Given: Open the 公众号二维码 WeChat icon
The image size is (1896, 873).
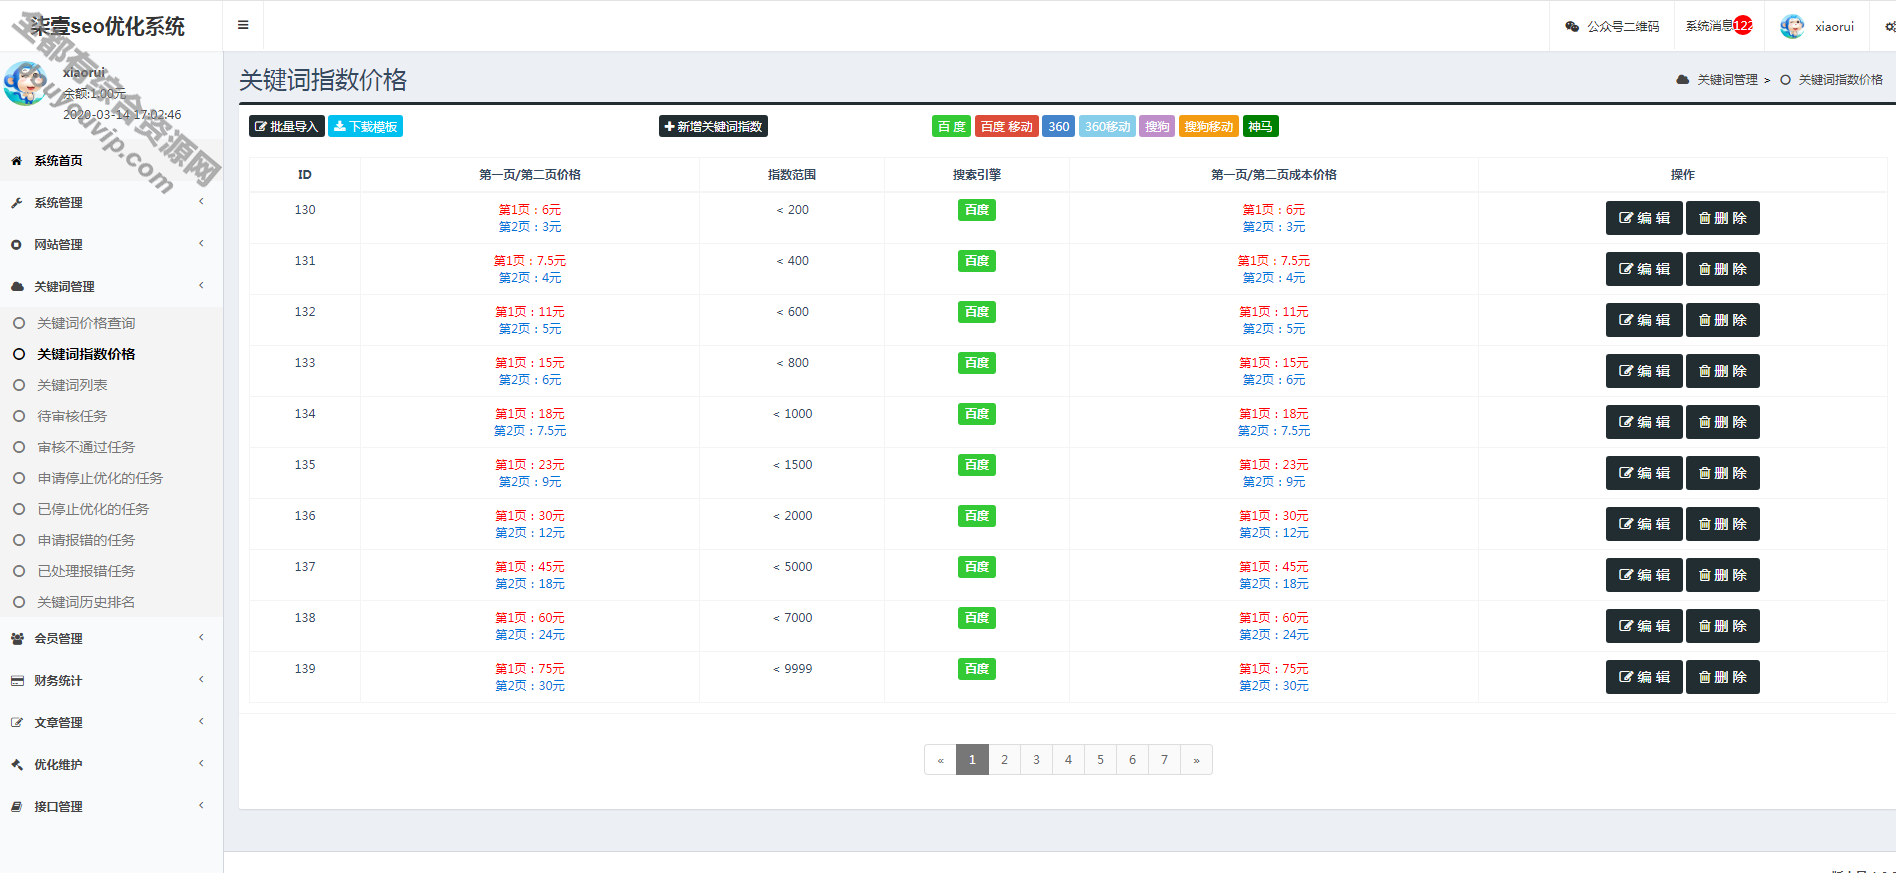Looking at the screenshot, I should pos(1572,27).
